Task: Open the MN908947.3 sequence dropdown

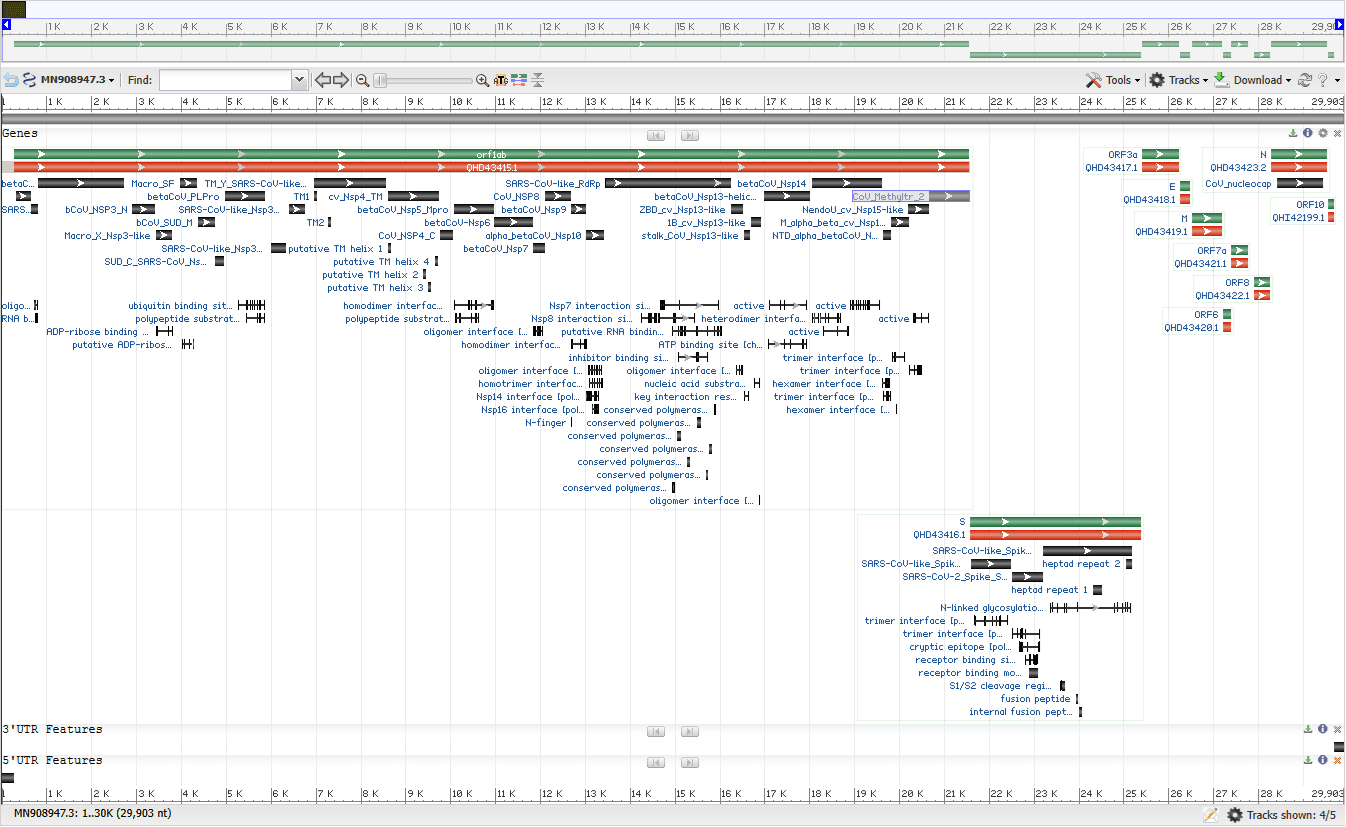Action: [76, 80]
